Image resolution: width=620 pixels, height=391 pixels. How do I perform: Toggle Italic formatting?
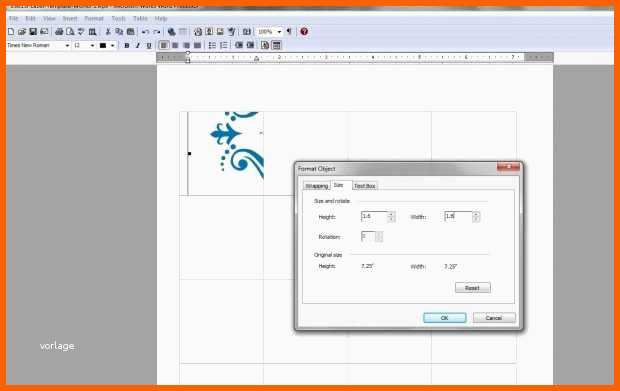[x=138, y=45]
